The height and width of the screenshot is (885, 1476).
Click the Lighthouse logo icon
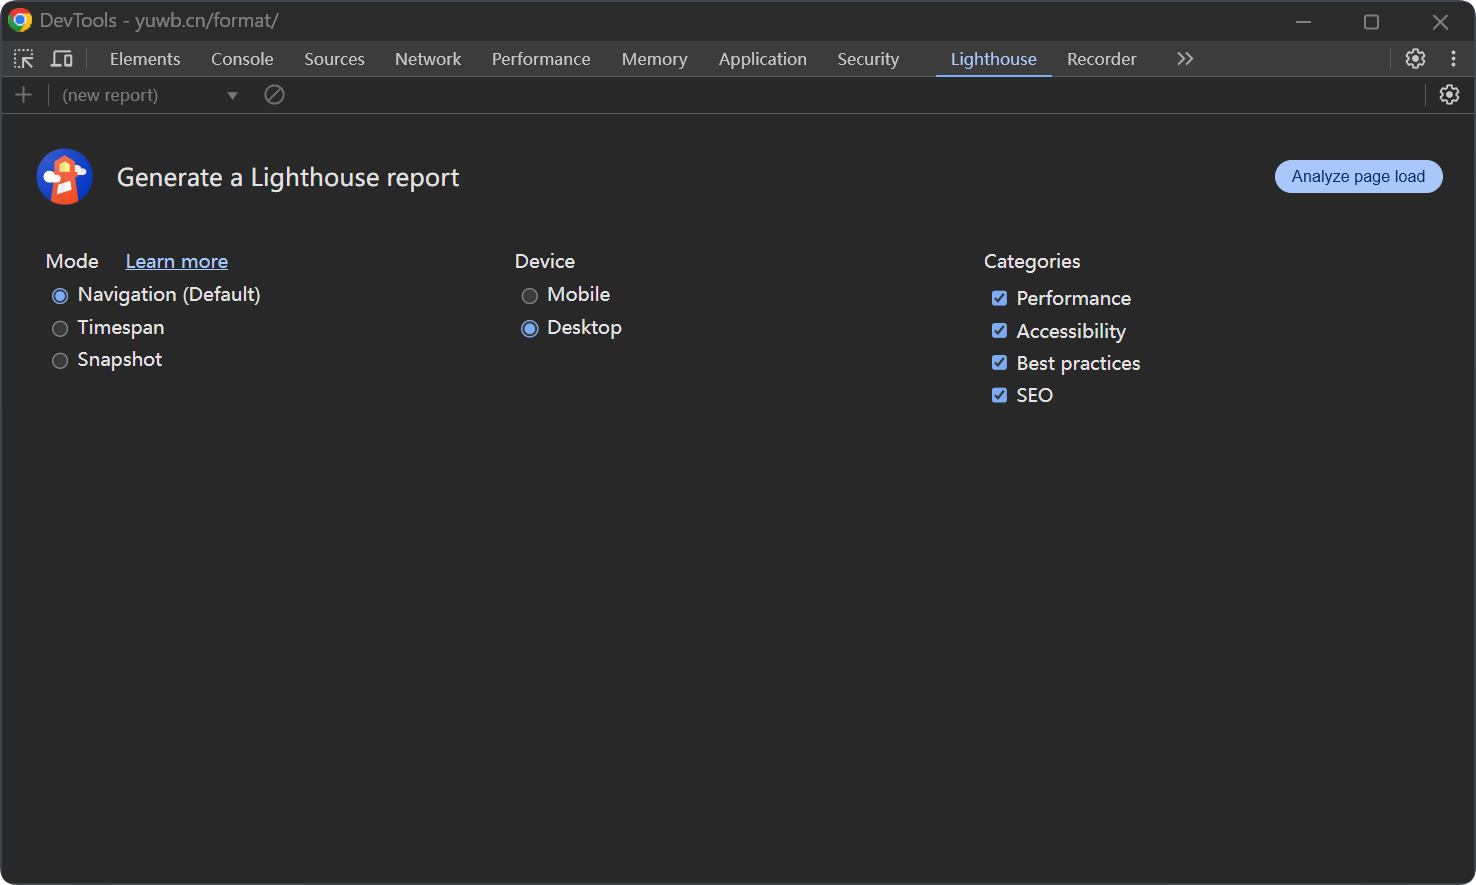65,177
